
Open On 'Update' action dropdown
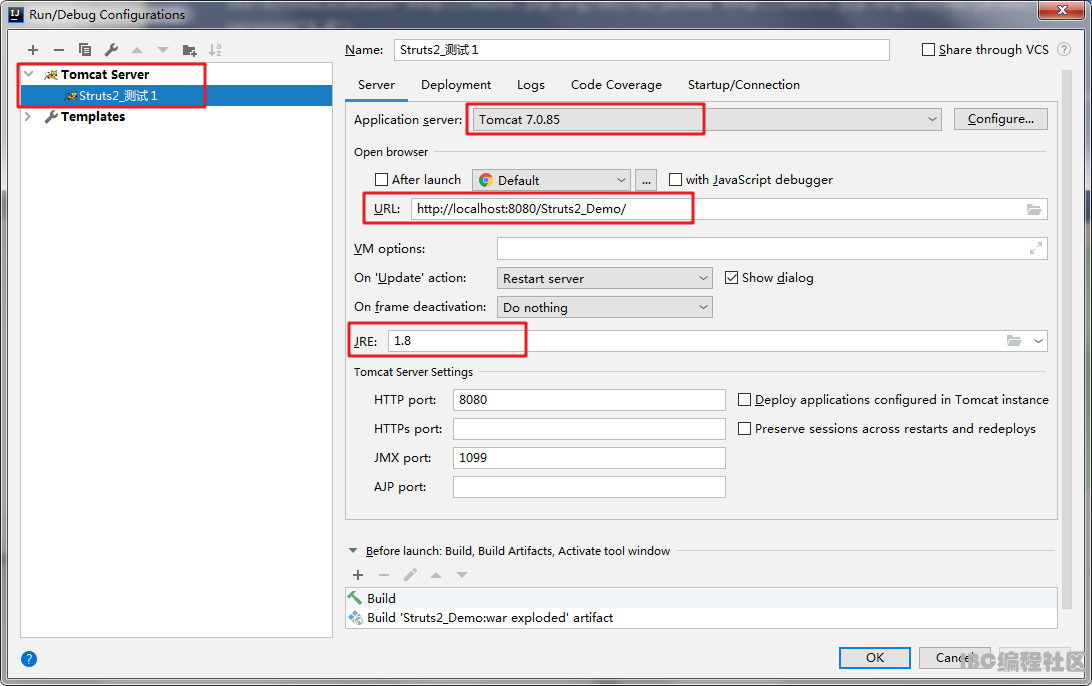point(604,279)
